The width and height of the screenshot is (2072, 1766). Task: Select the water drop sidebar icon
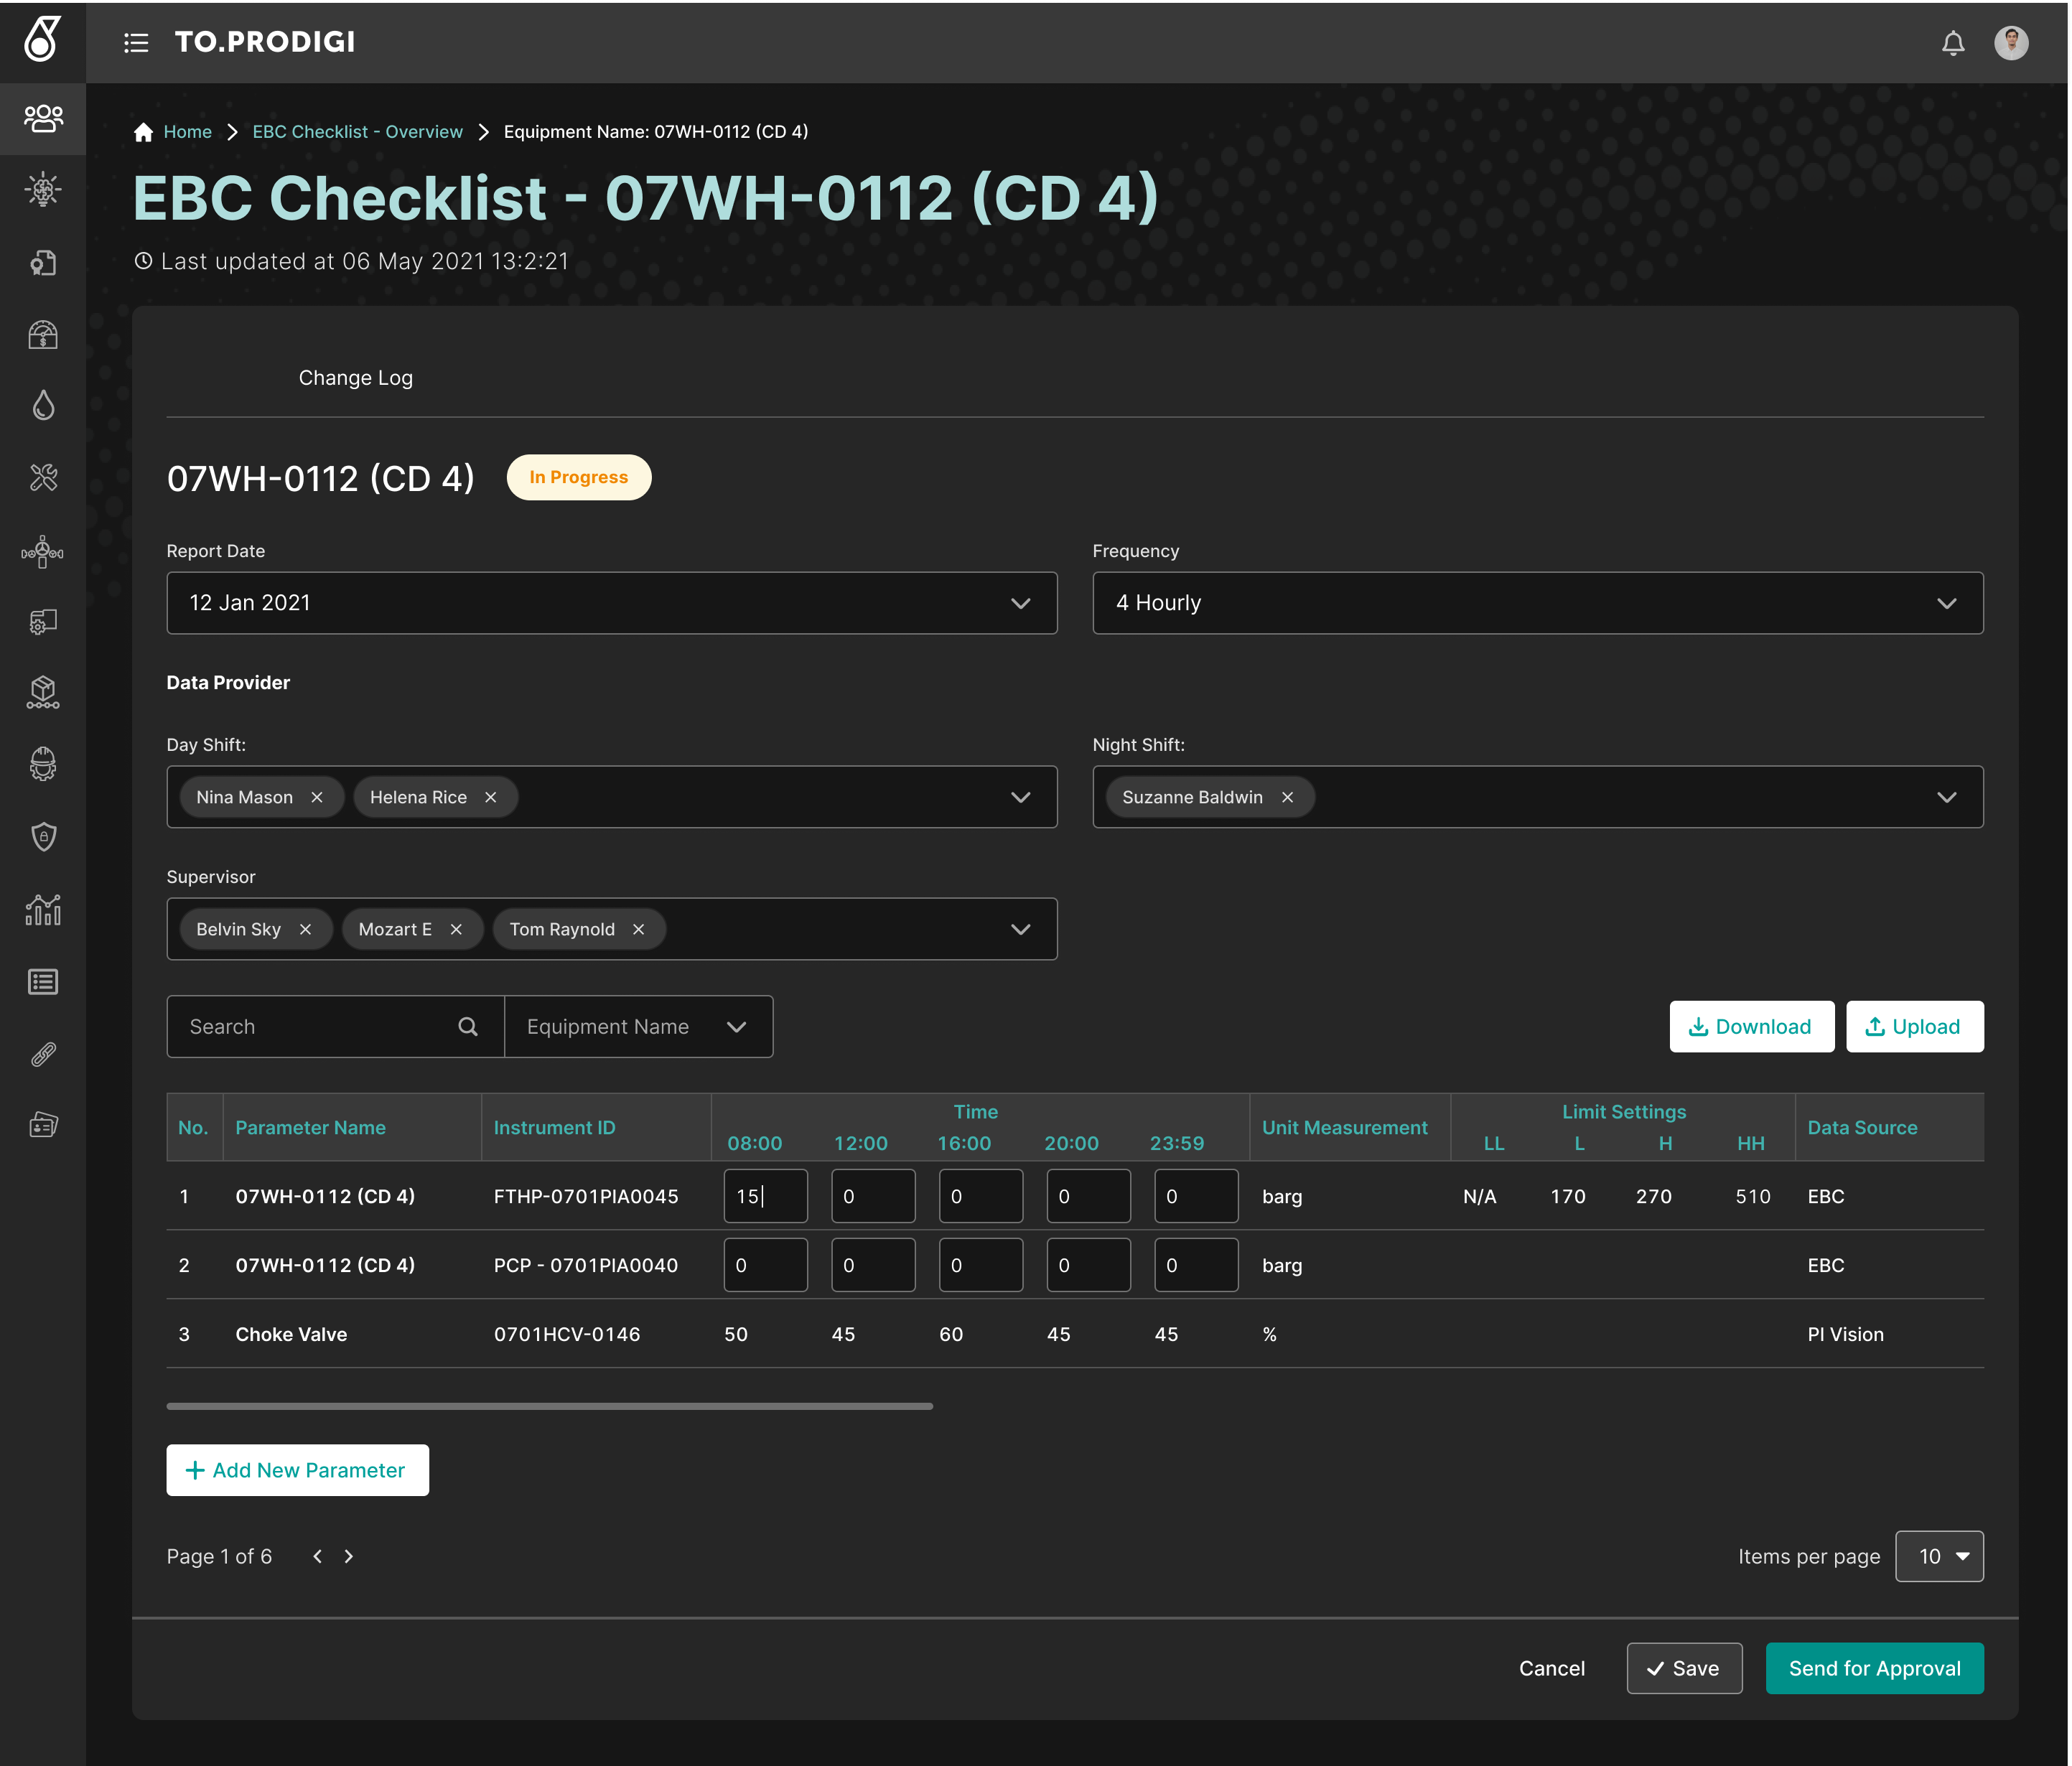(x=43, y=405)
